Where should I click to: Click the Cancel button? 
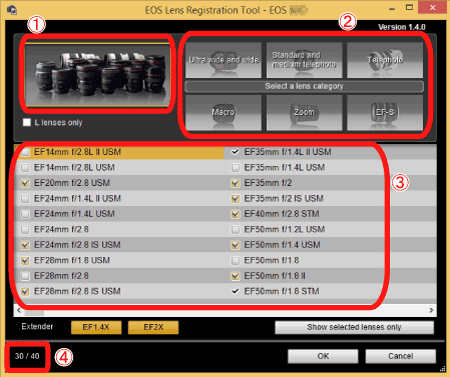tap(401, 356)
